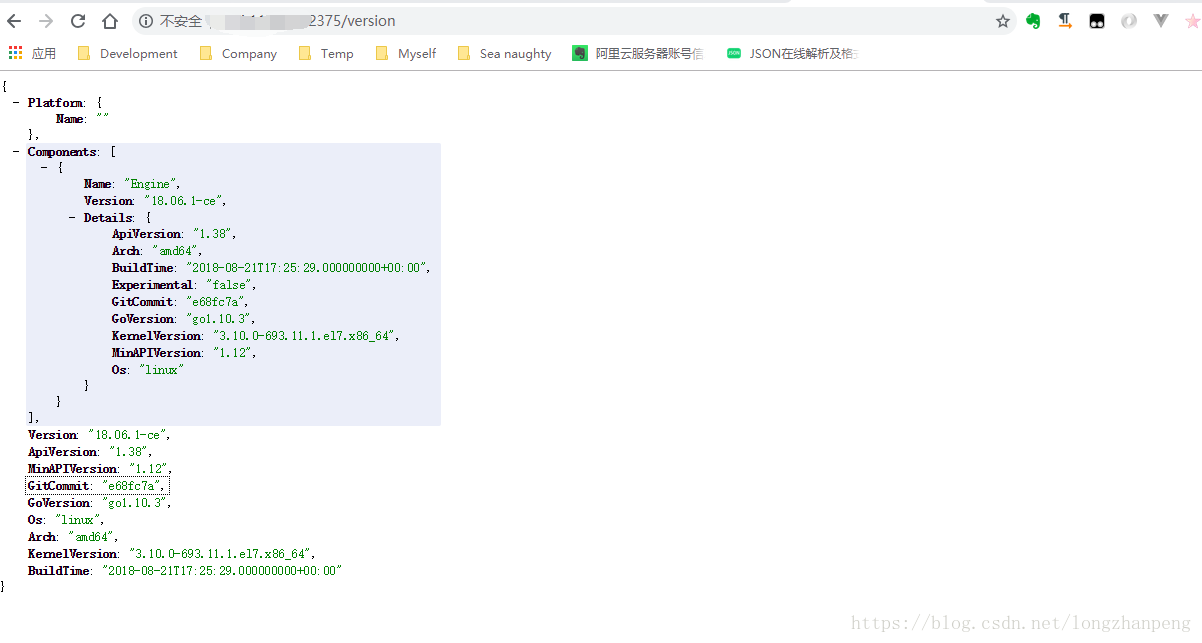
Task: Click the Details key label
Action: pyautogui.click(x=108, y=217)
